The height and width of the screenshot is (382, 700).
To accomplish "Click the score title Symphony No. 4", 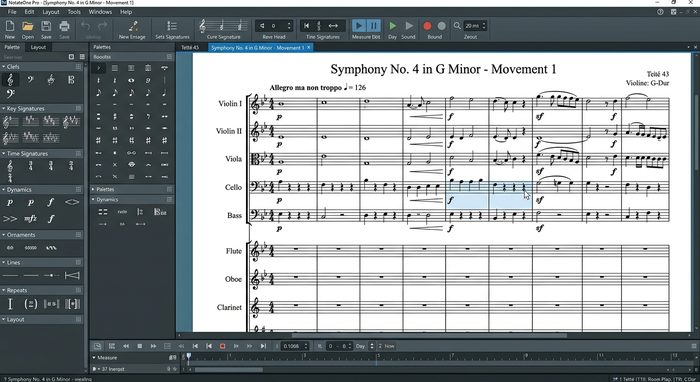I will click(443, 69).
